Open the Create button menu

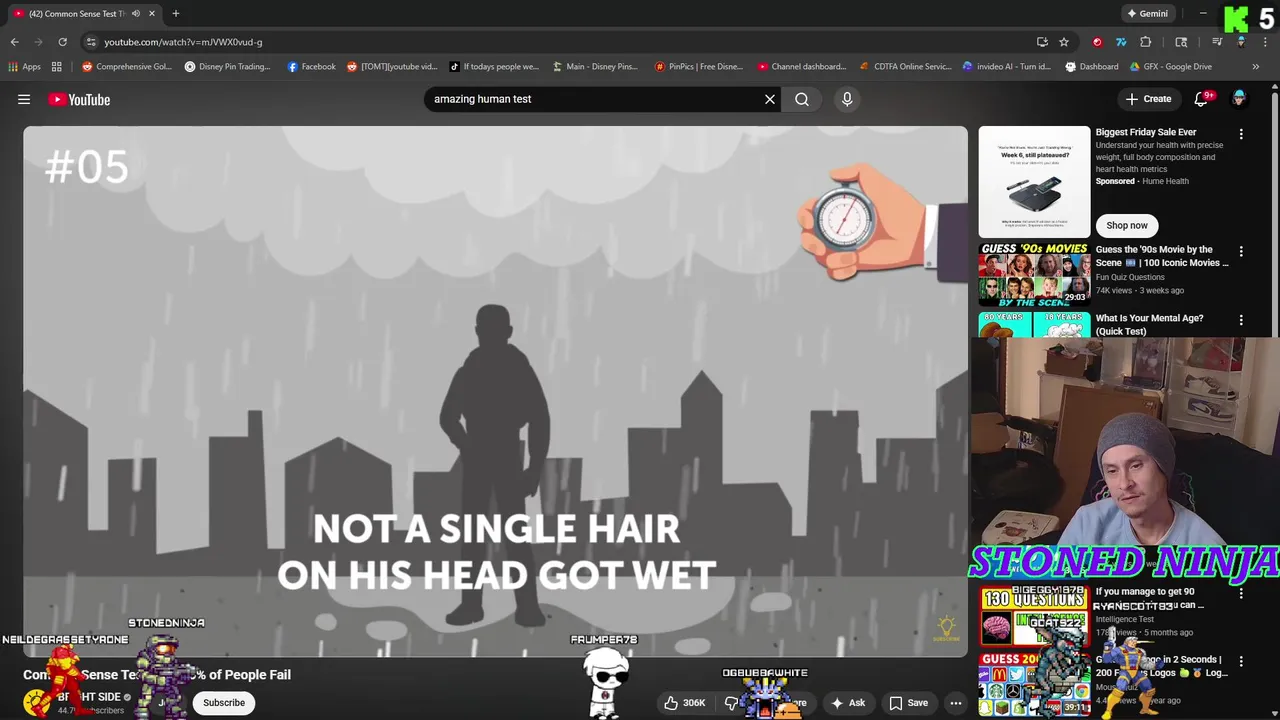click(1148, 99)
